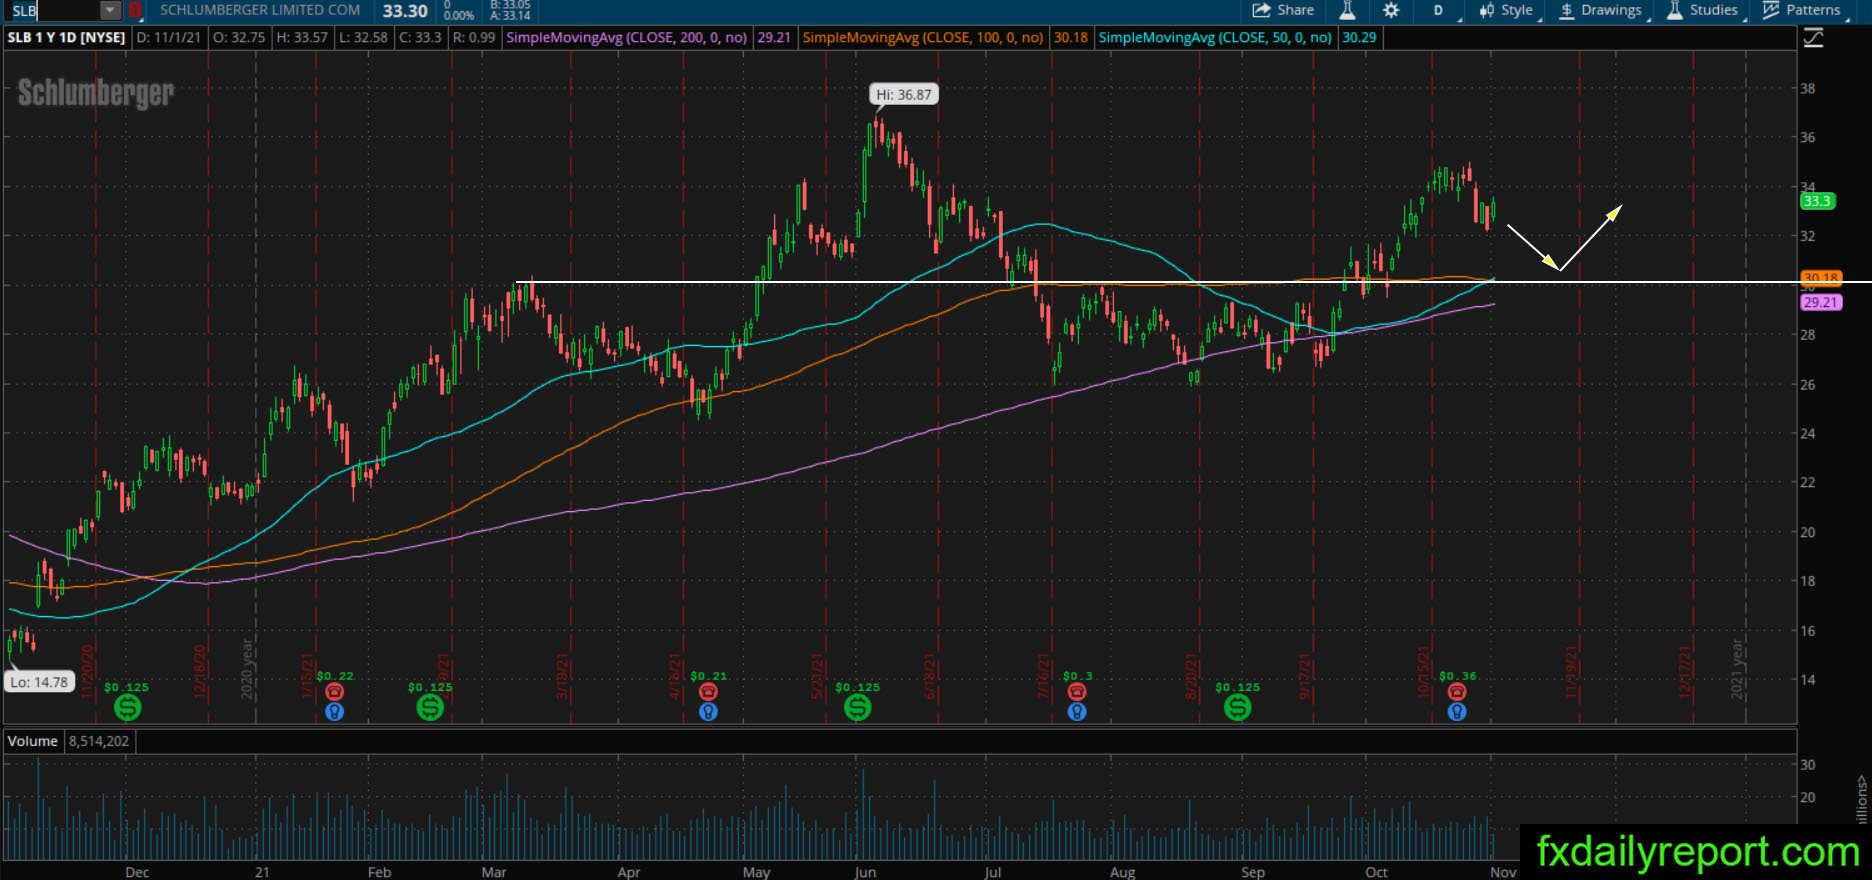Screen dimensions: 1872x880
Task: Click the last price 33.30 in header
Action: coord(405,11)
